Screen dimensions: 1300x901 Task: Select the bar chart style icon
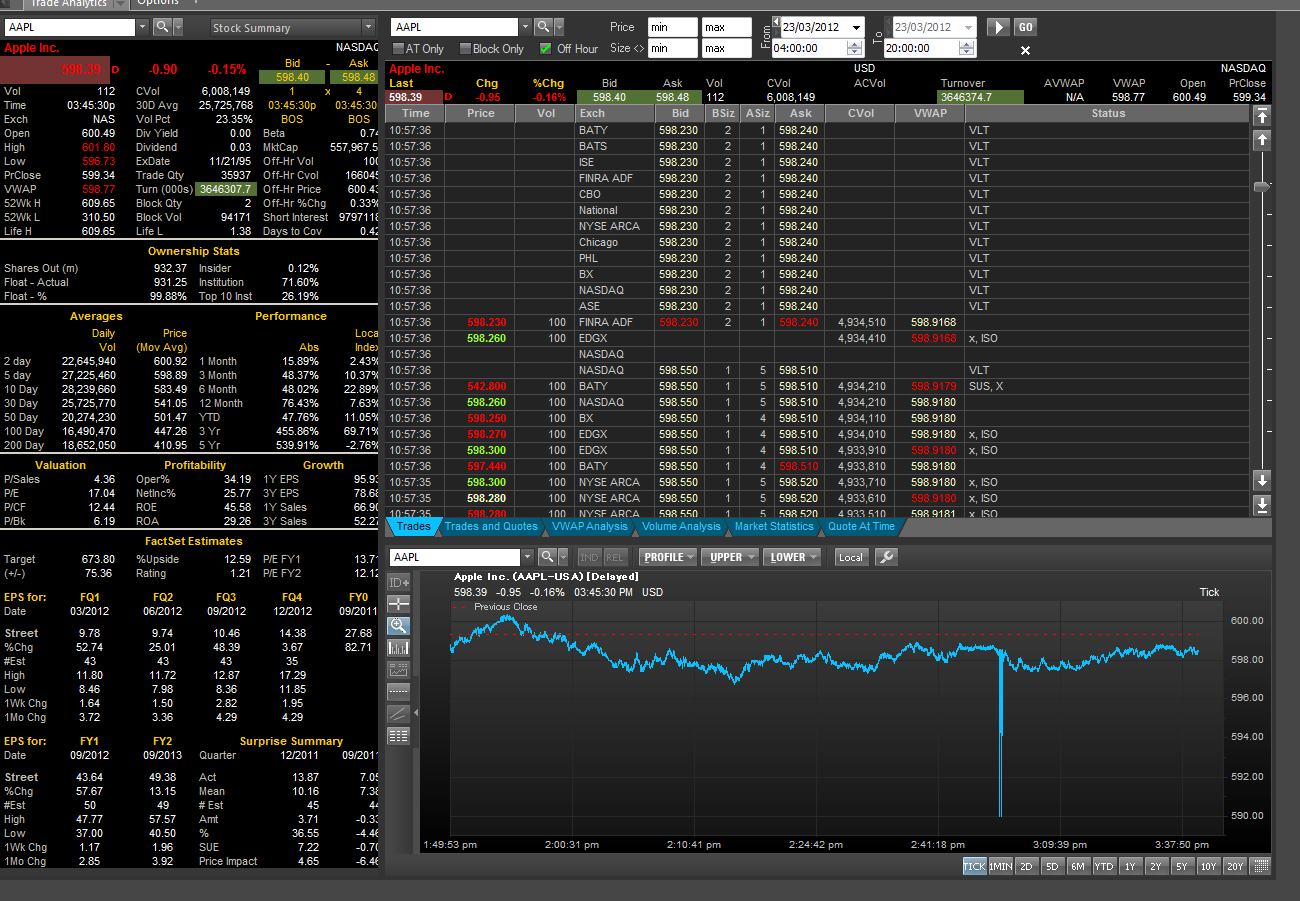(x=399, y=648)
